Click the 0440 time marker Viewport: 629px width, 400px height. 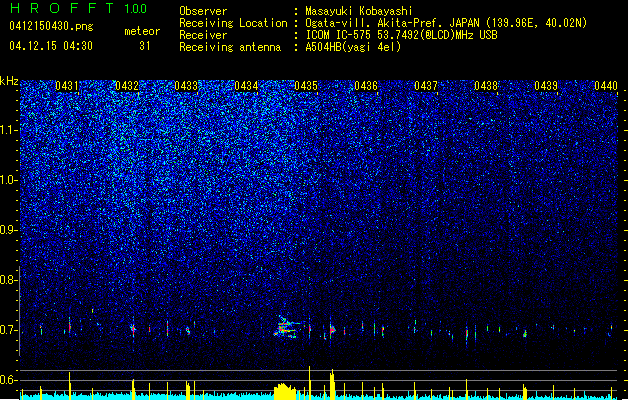point(606,85)
